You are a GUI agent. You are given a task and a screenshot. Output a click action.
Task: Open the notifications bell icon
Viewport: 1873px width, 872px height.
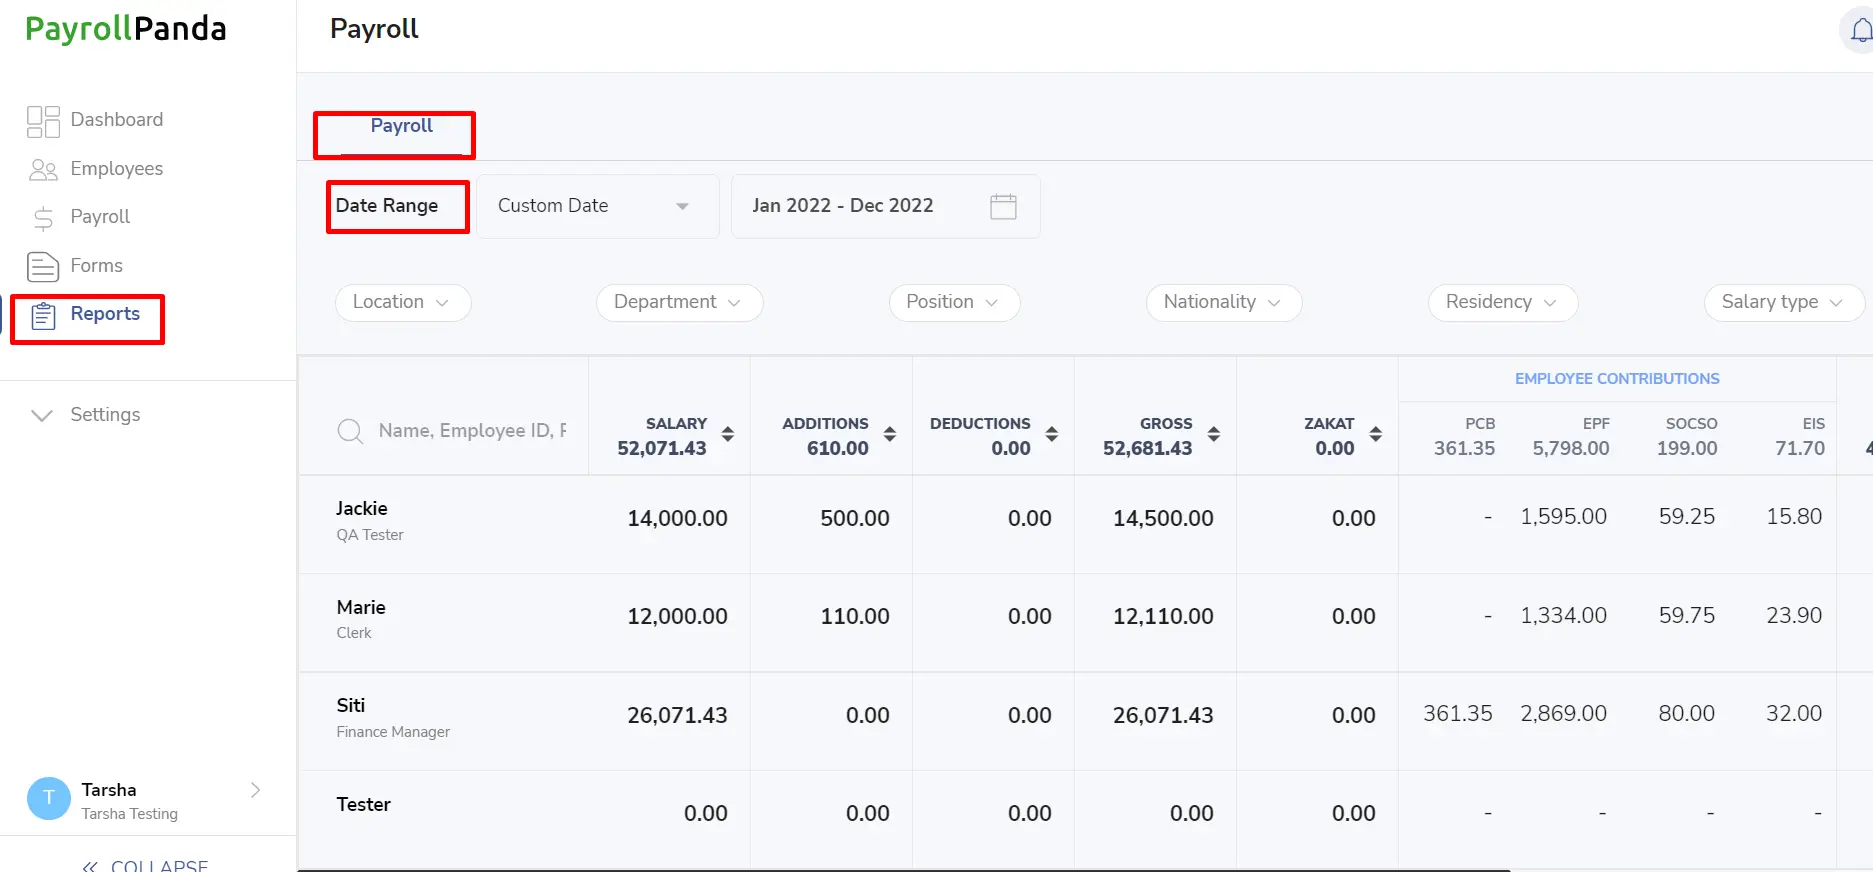coord(1860,31)
